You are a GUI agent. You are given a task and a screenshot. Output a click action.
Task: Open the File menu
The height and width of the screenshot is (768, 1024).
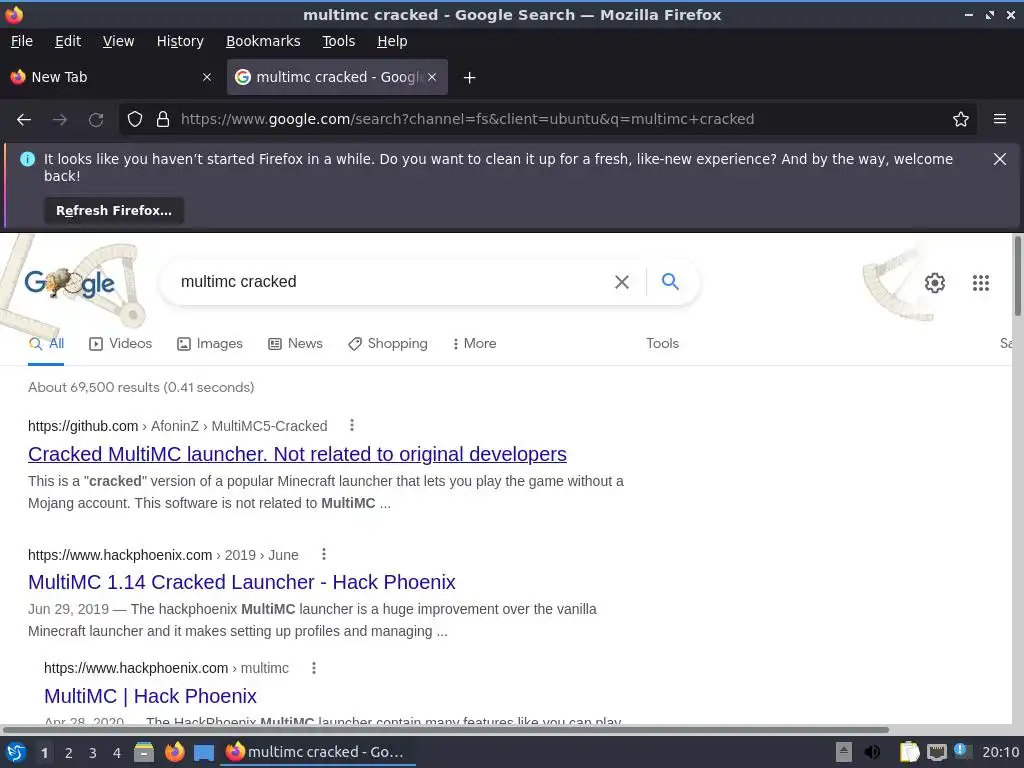point(22,41)
